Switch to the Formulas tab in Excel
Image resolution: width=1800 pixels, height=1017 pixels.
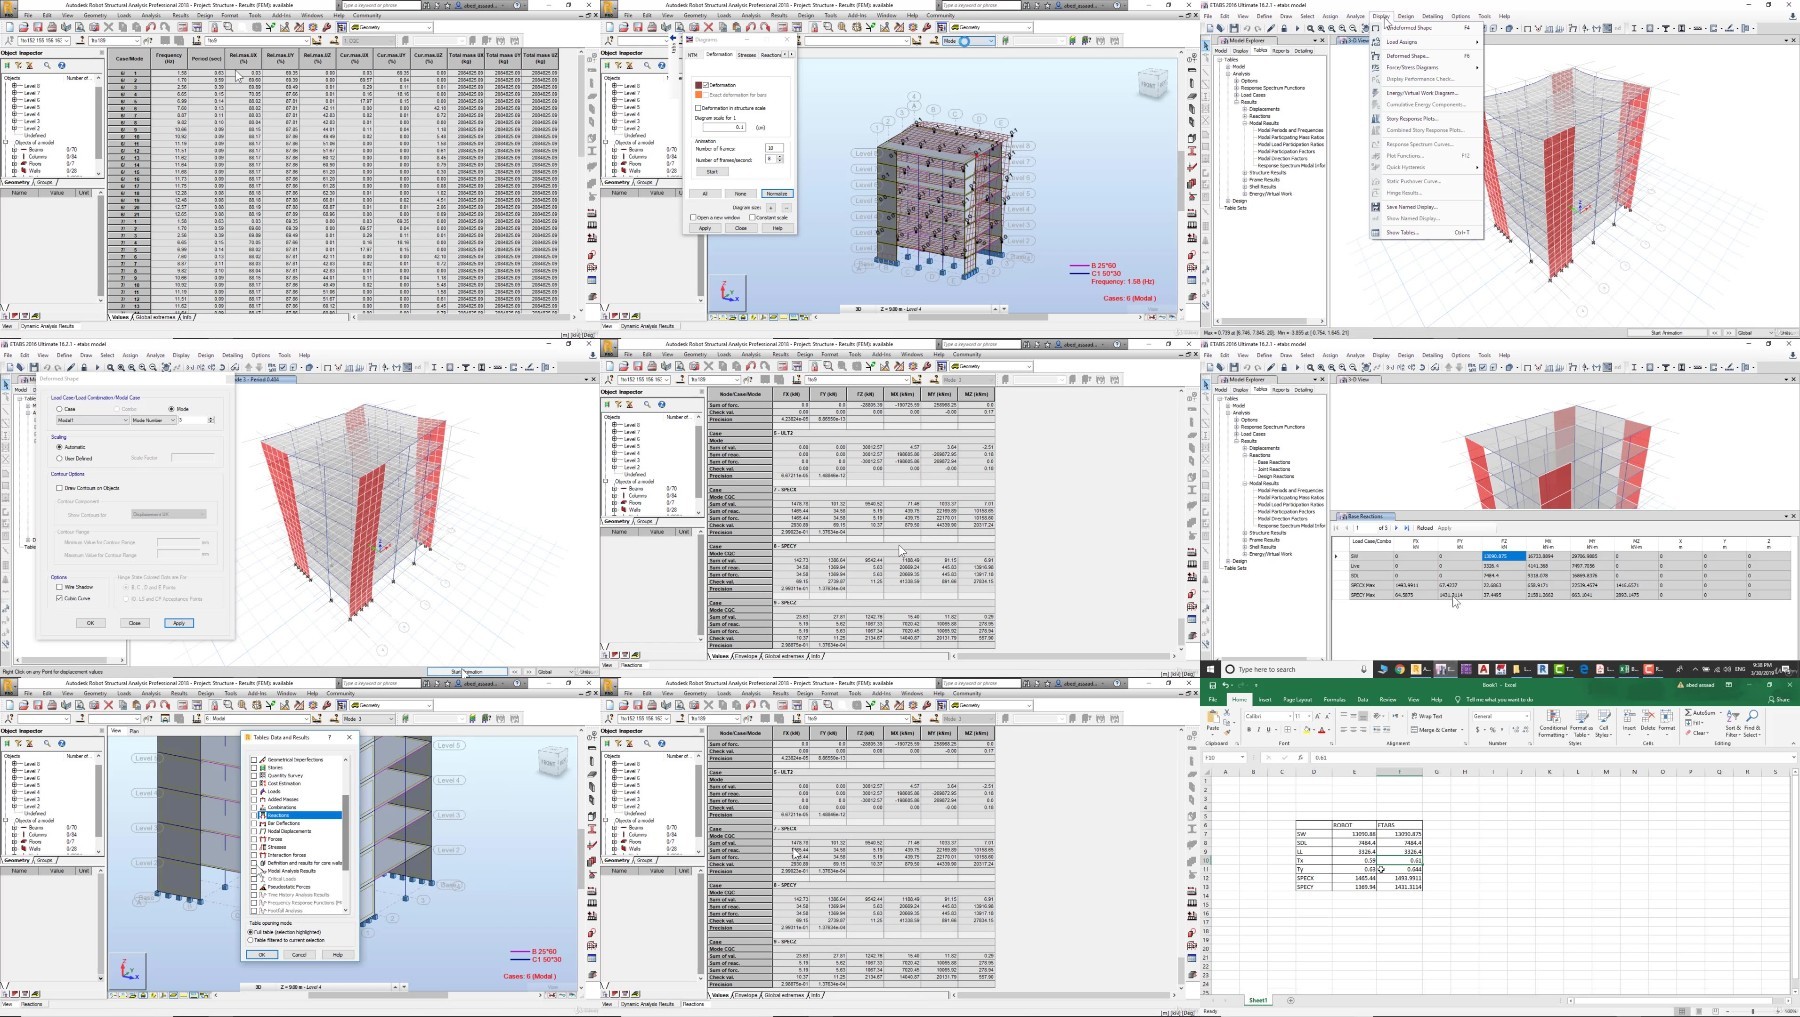[x=1334, y=699]
